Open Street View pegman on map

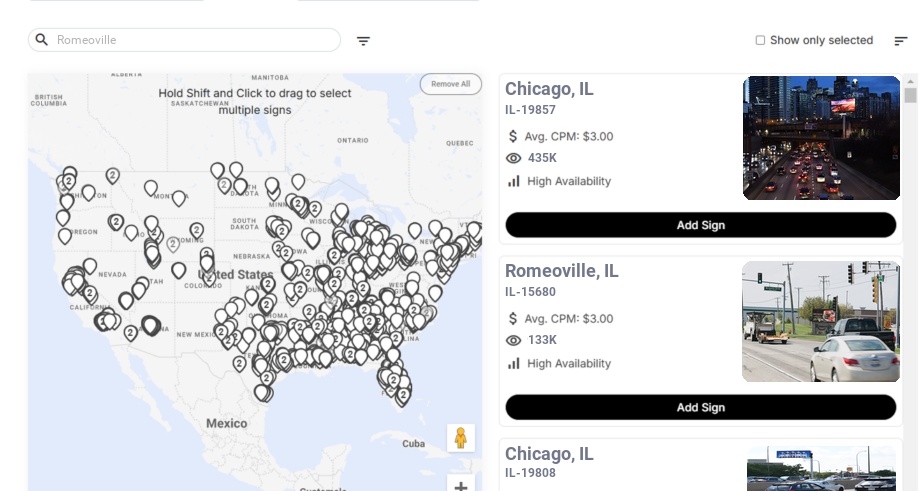click(461, 438)
